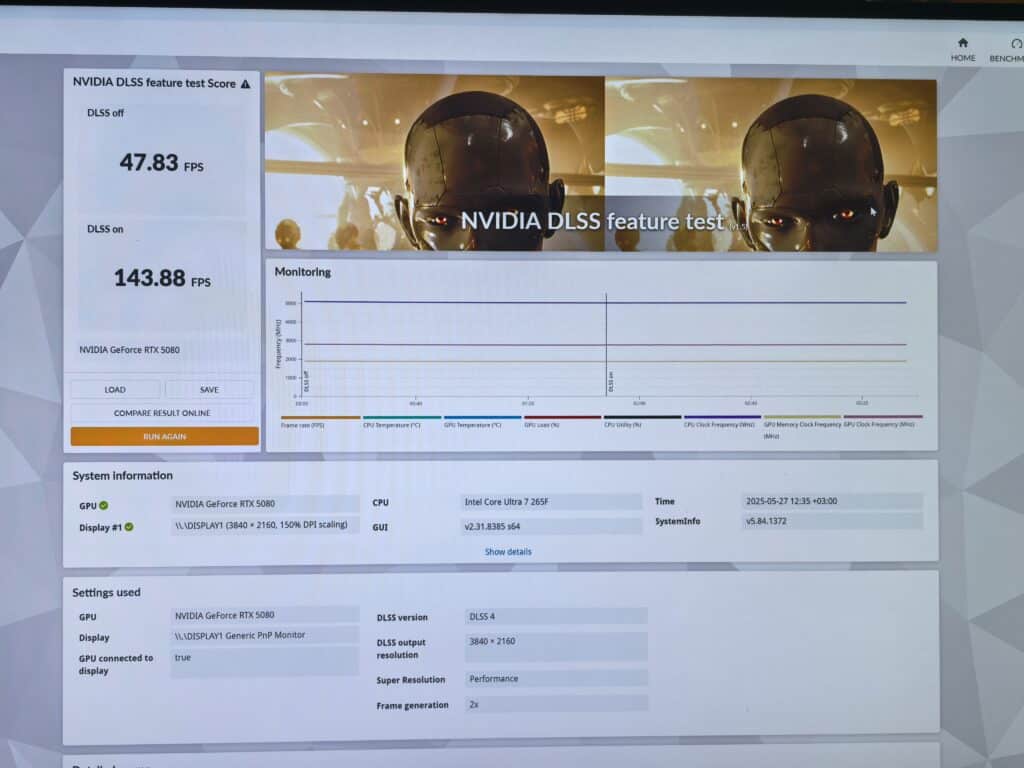Toggle the GPU Memory Clock Frequency legend item
This screenshot has width=1024, height=768.
click(802, 426)
